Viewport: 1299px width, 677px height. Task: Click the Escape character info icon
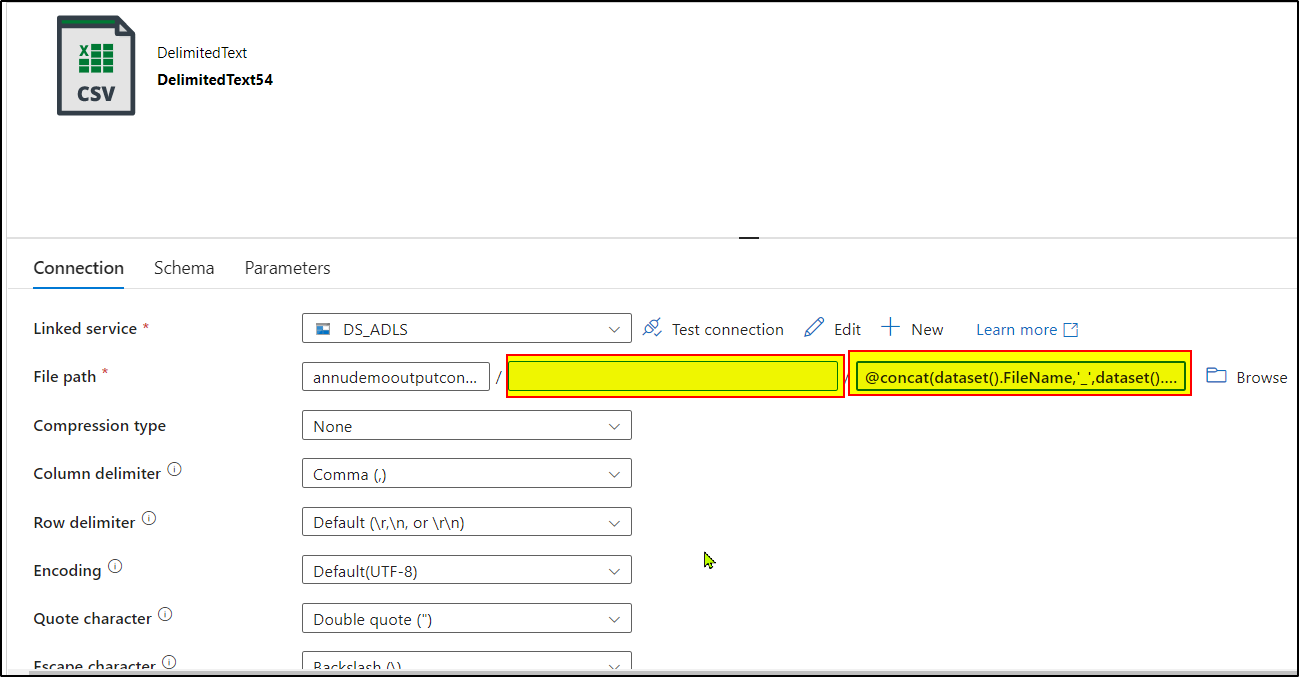click(169, 660)
